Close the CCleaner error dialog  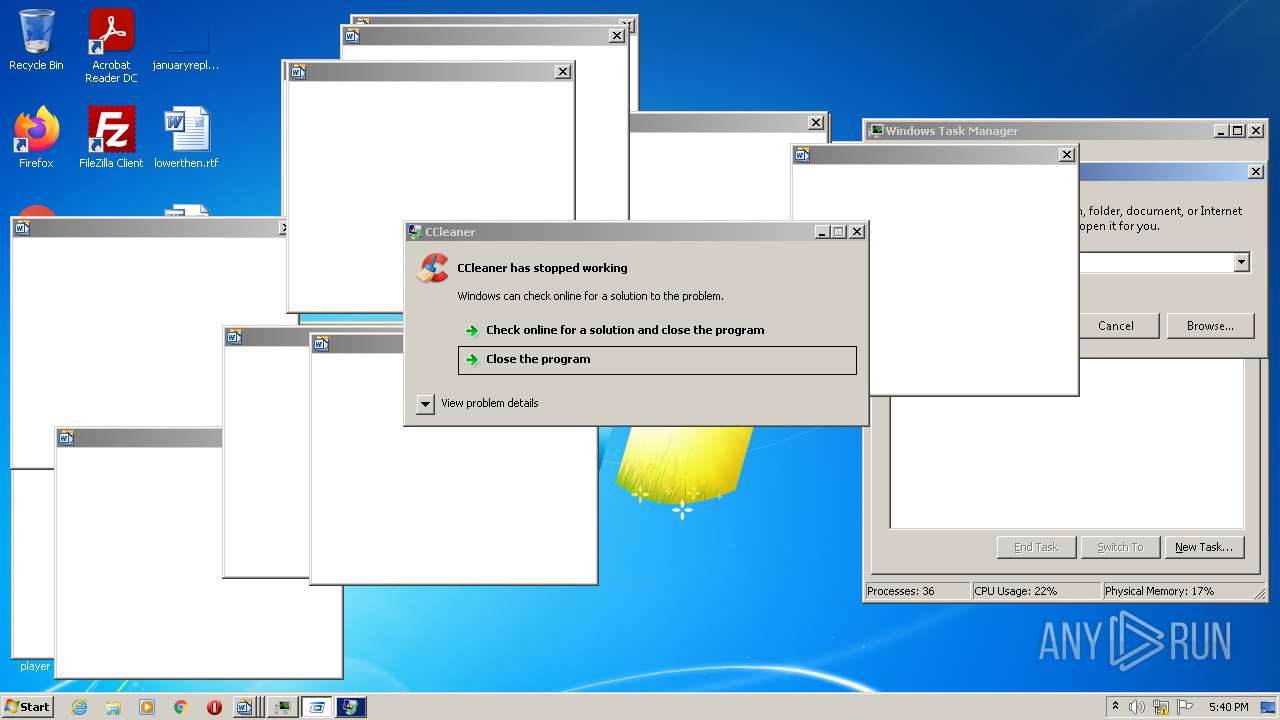857,232
